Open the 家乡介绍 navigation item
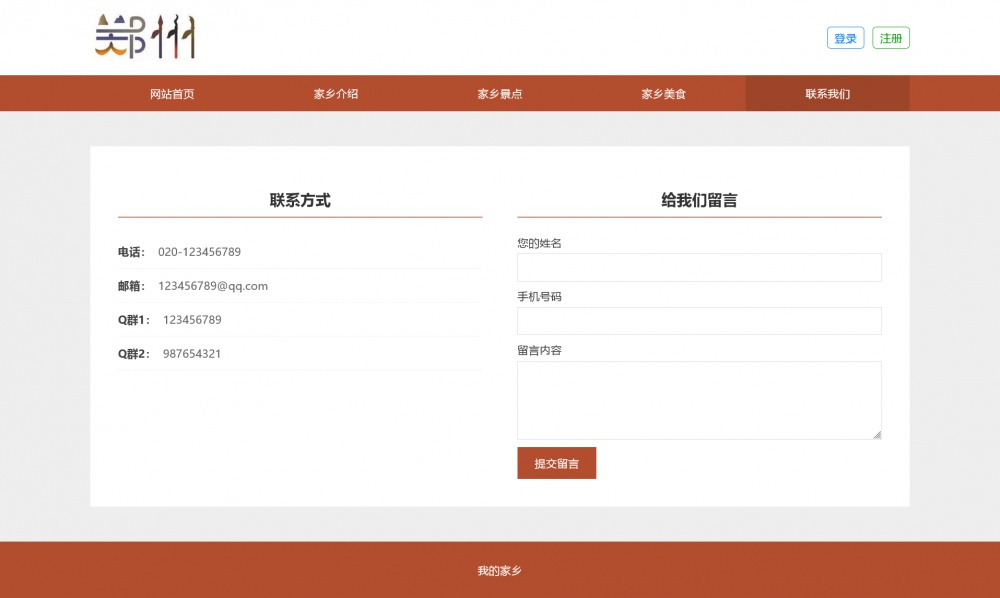 336,94
